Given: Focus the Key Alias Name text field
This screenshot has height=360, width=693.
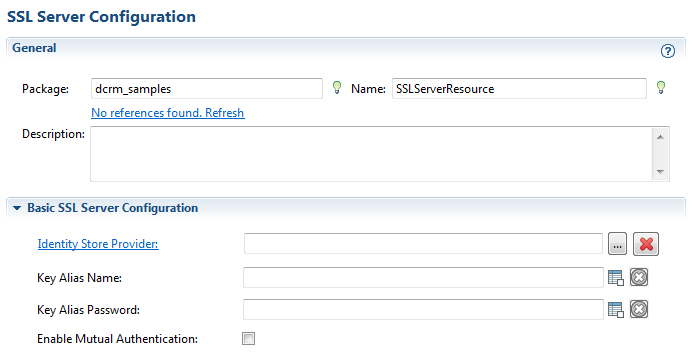Looking at the screenshot, I should 423,277.
